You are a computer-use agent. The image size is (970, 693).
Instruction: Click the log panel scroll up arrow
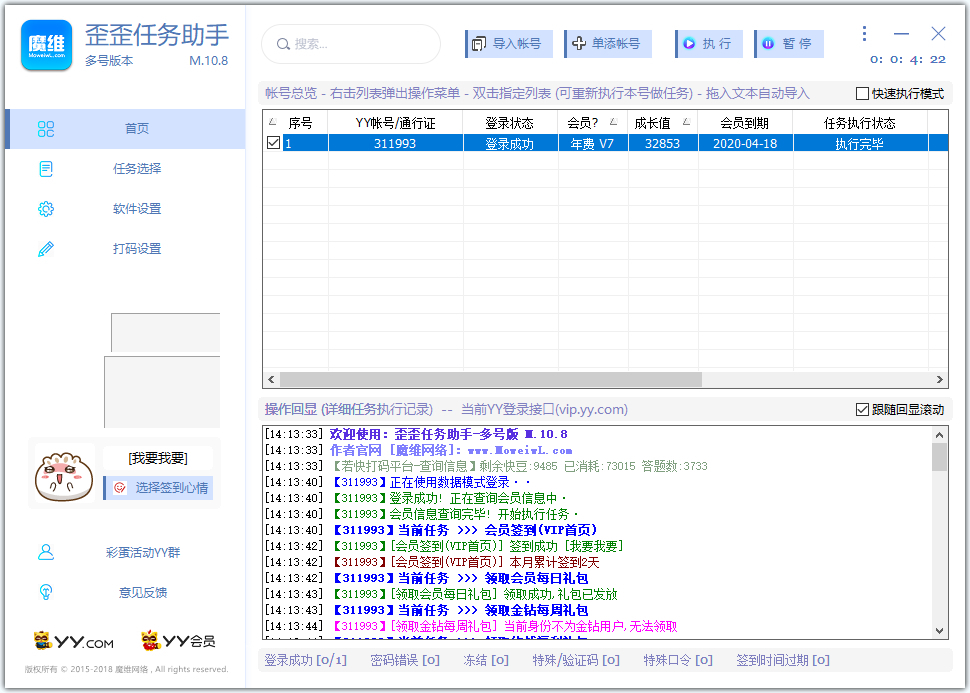(x=939, y=435)
